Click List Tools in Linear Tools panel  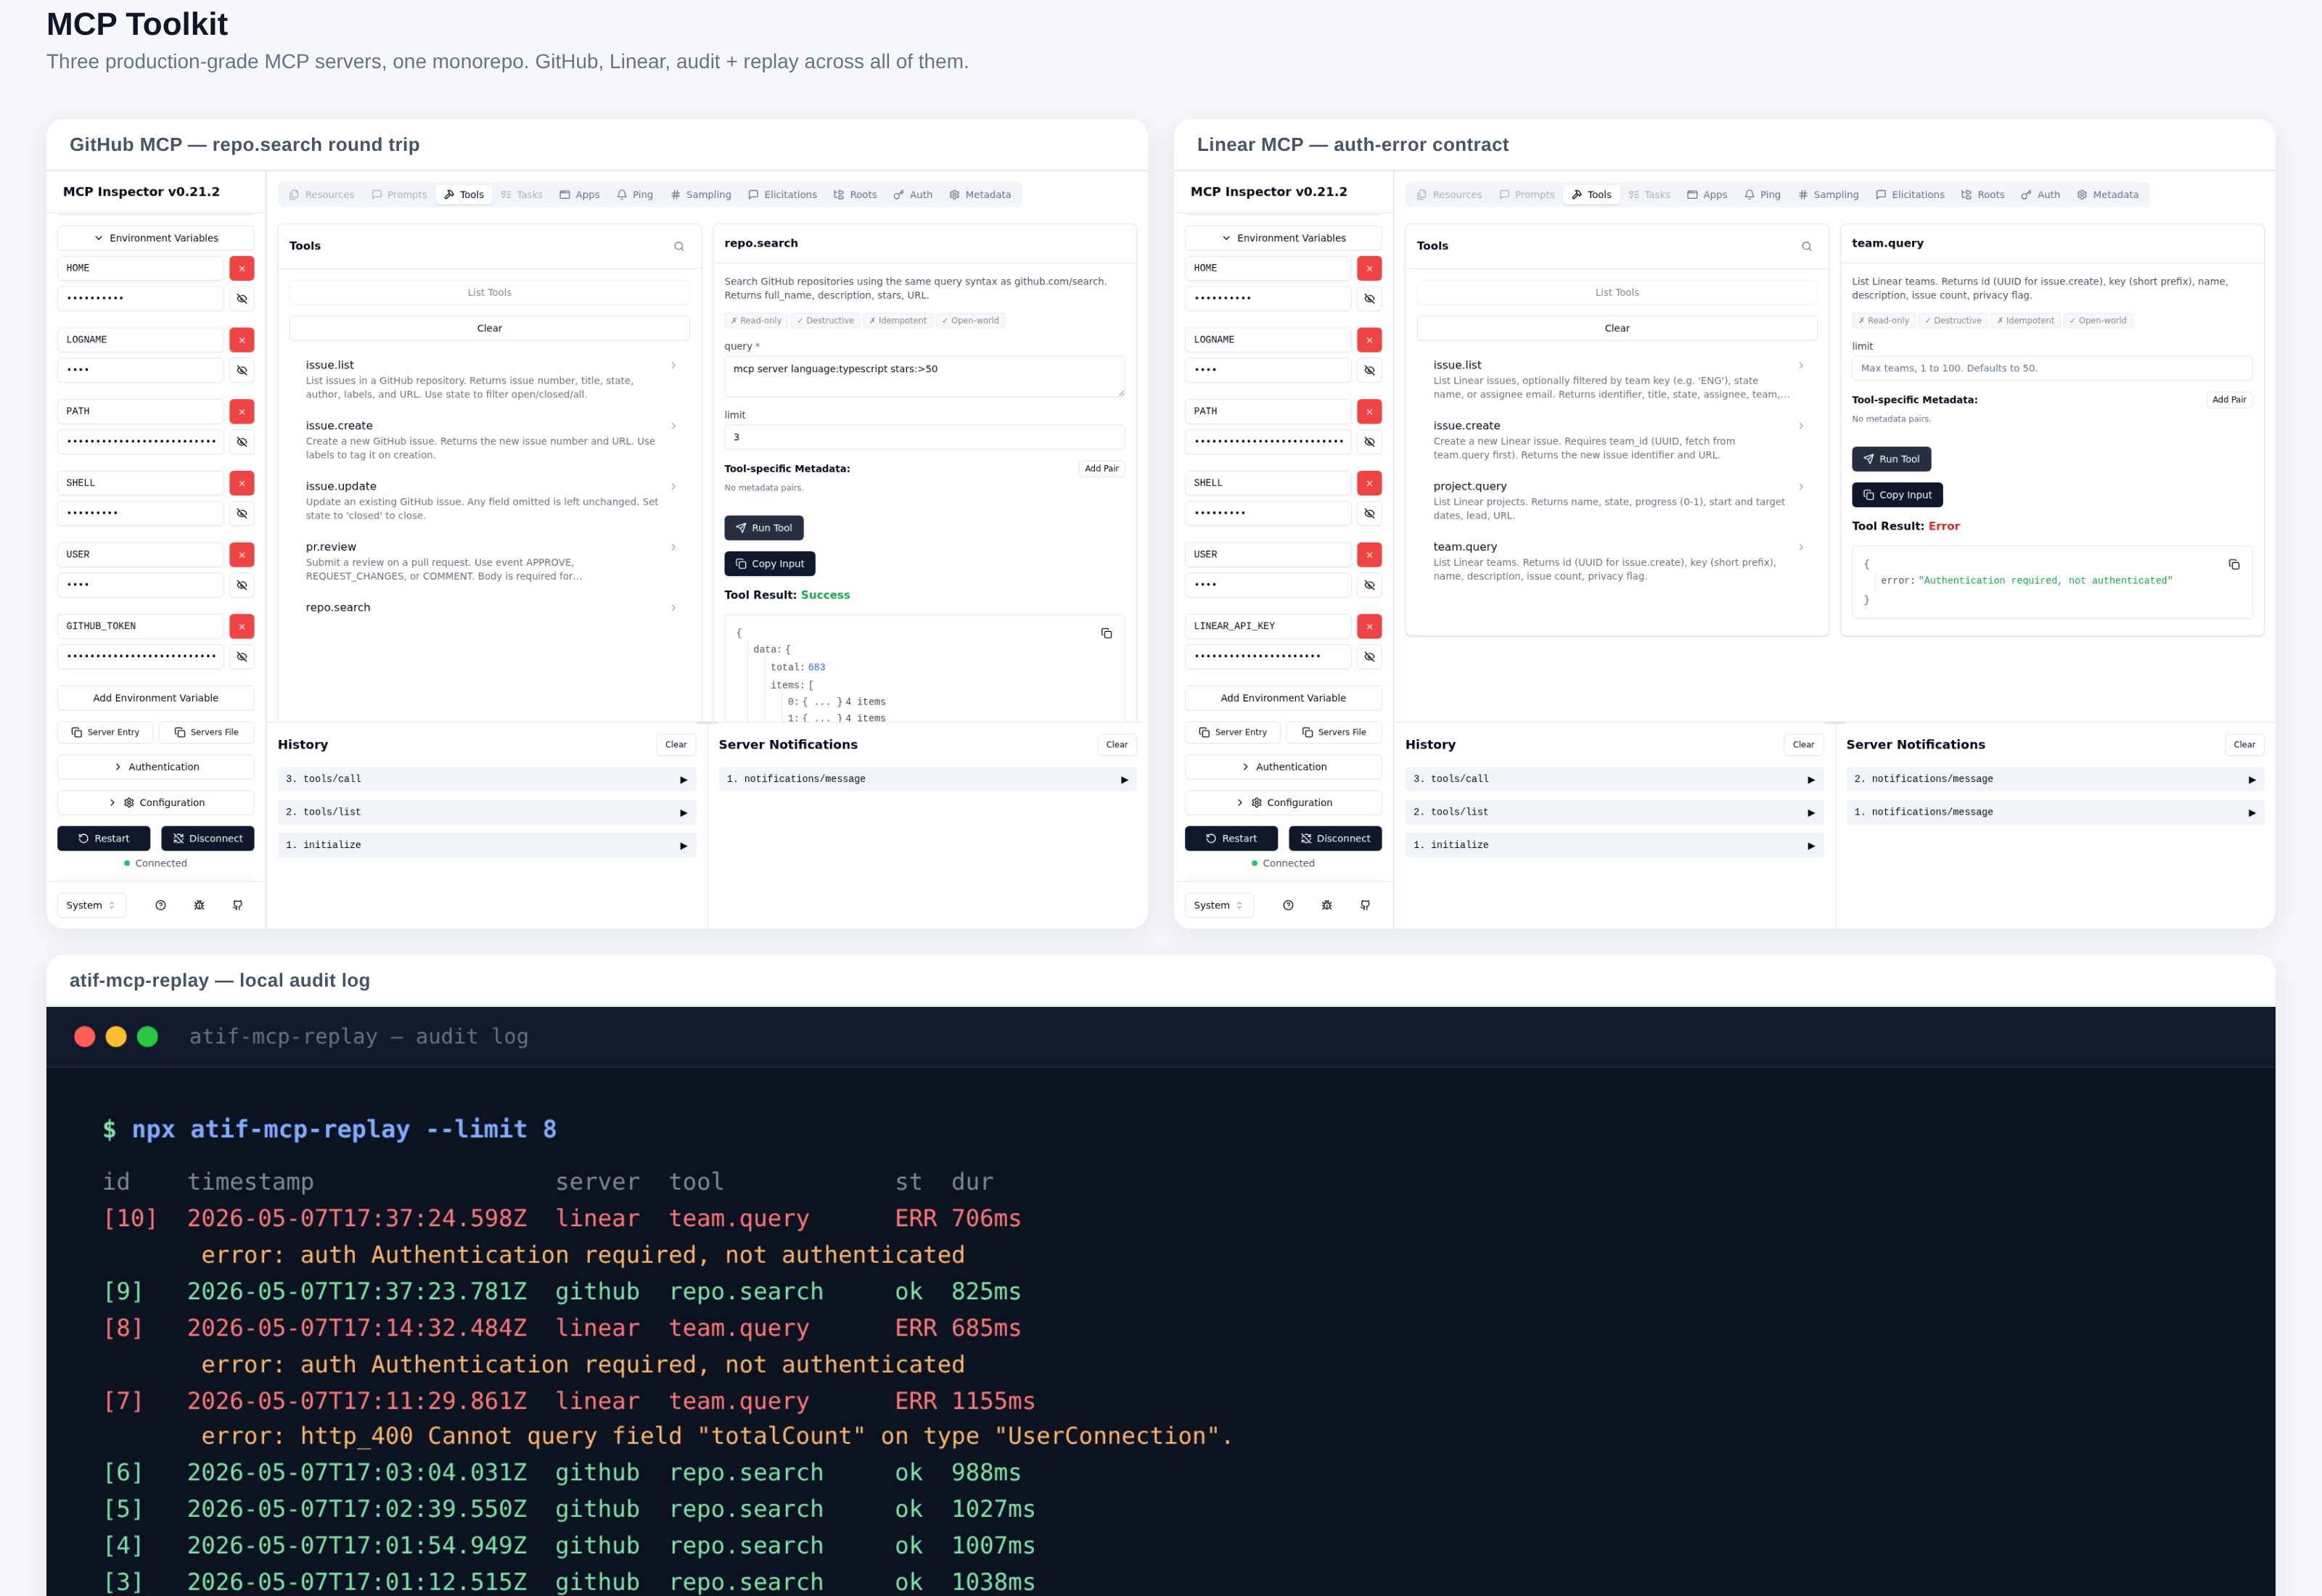pyautogui.click(x=1616, y=292)
